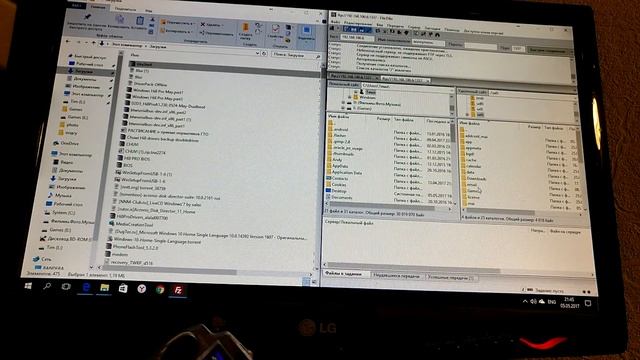Select 'System (C:)' in Explorer sidebar
Image resolution: width=640 pixels, height=360 pixels.
[x=63, y=212]
